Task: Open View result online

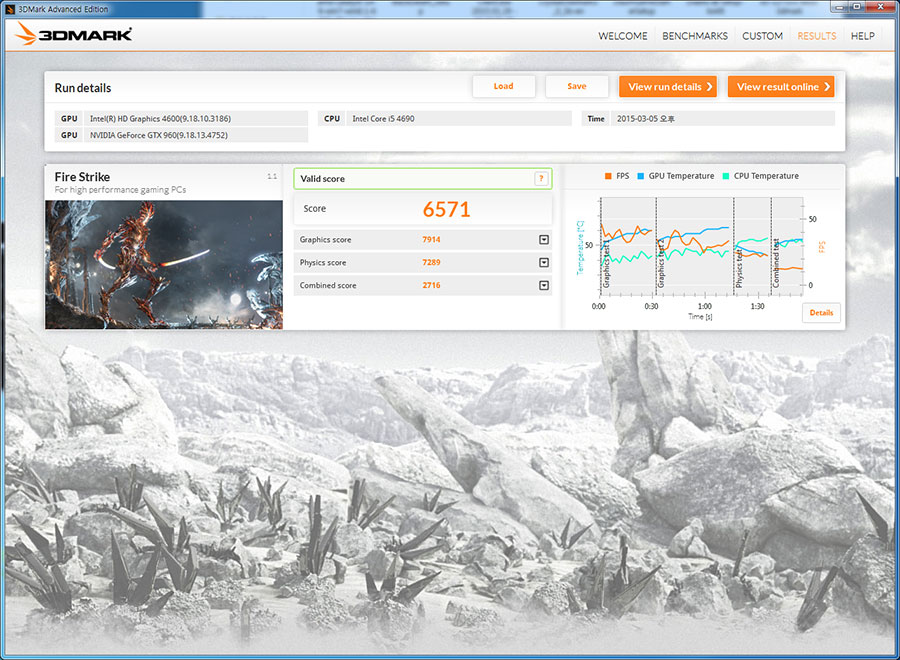Action: [781, 87]
